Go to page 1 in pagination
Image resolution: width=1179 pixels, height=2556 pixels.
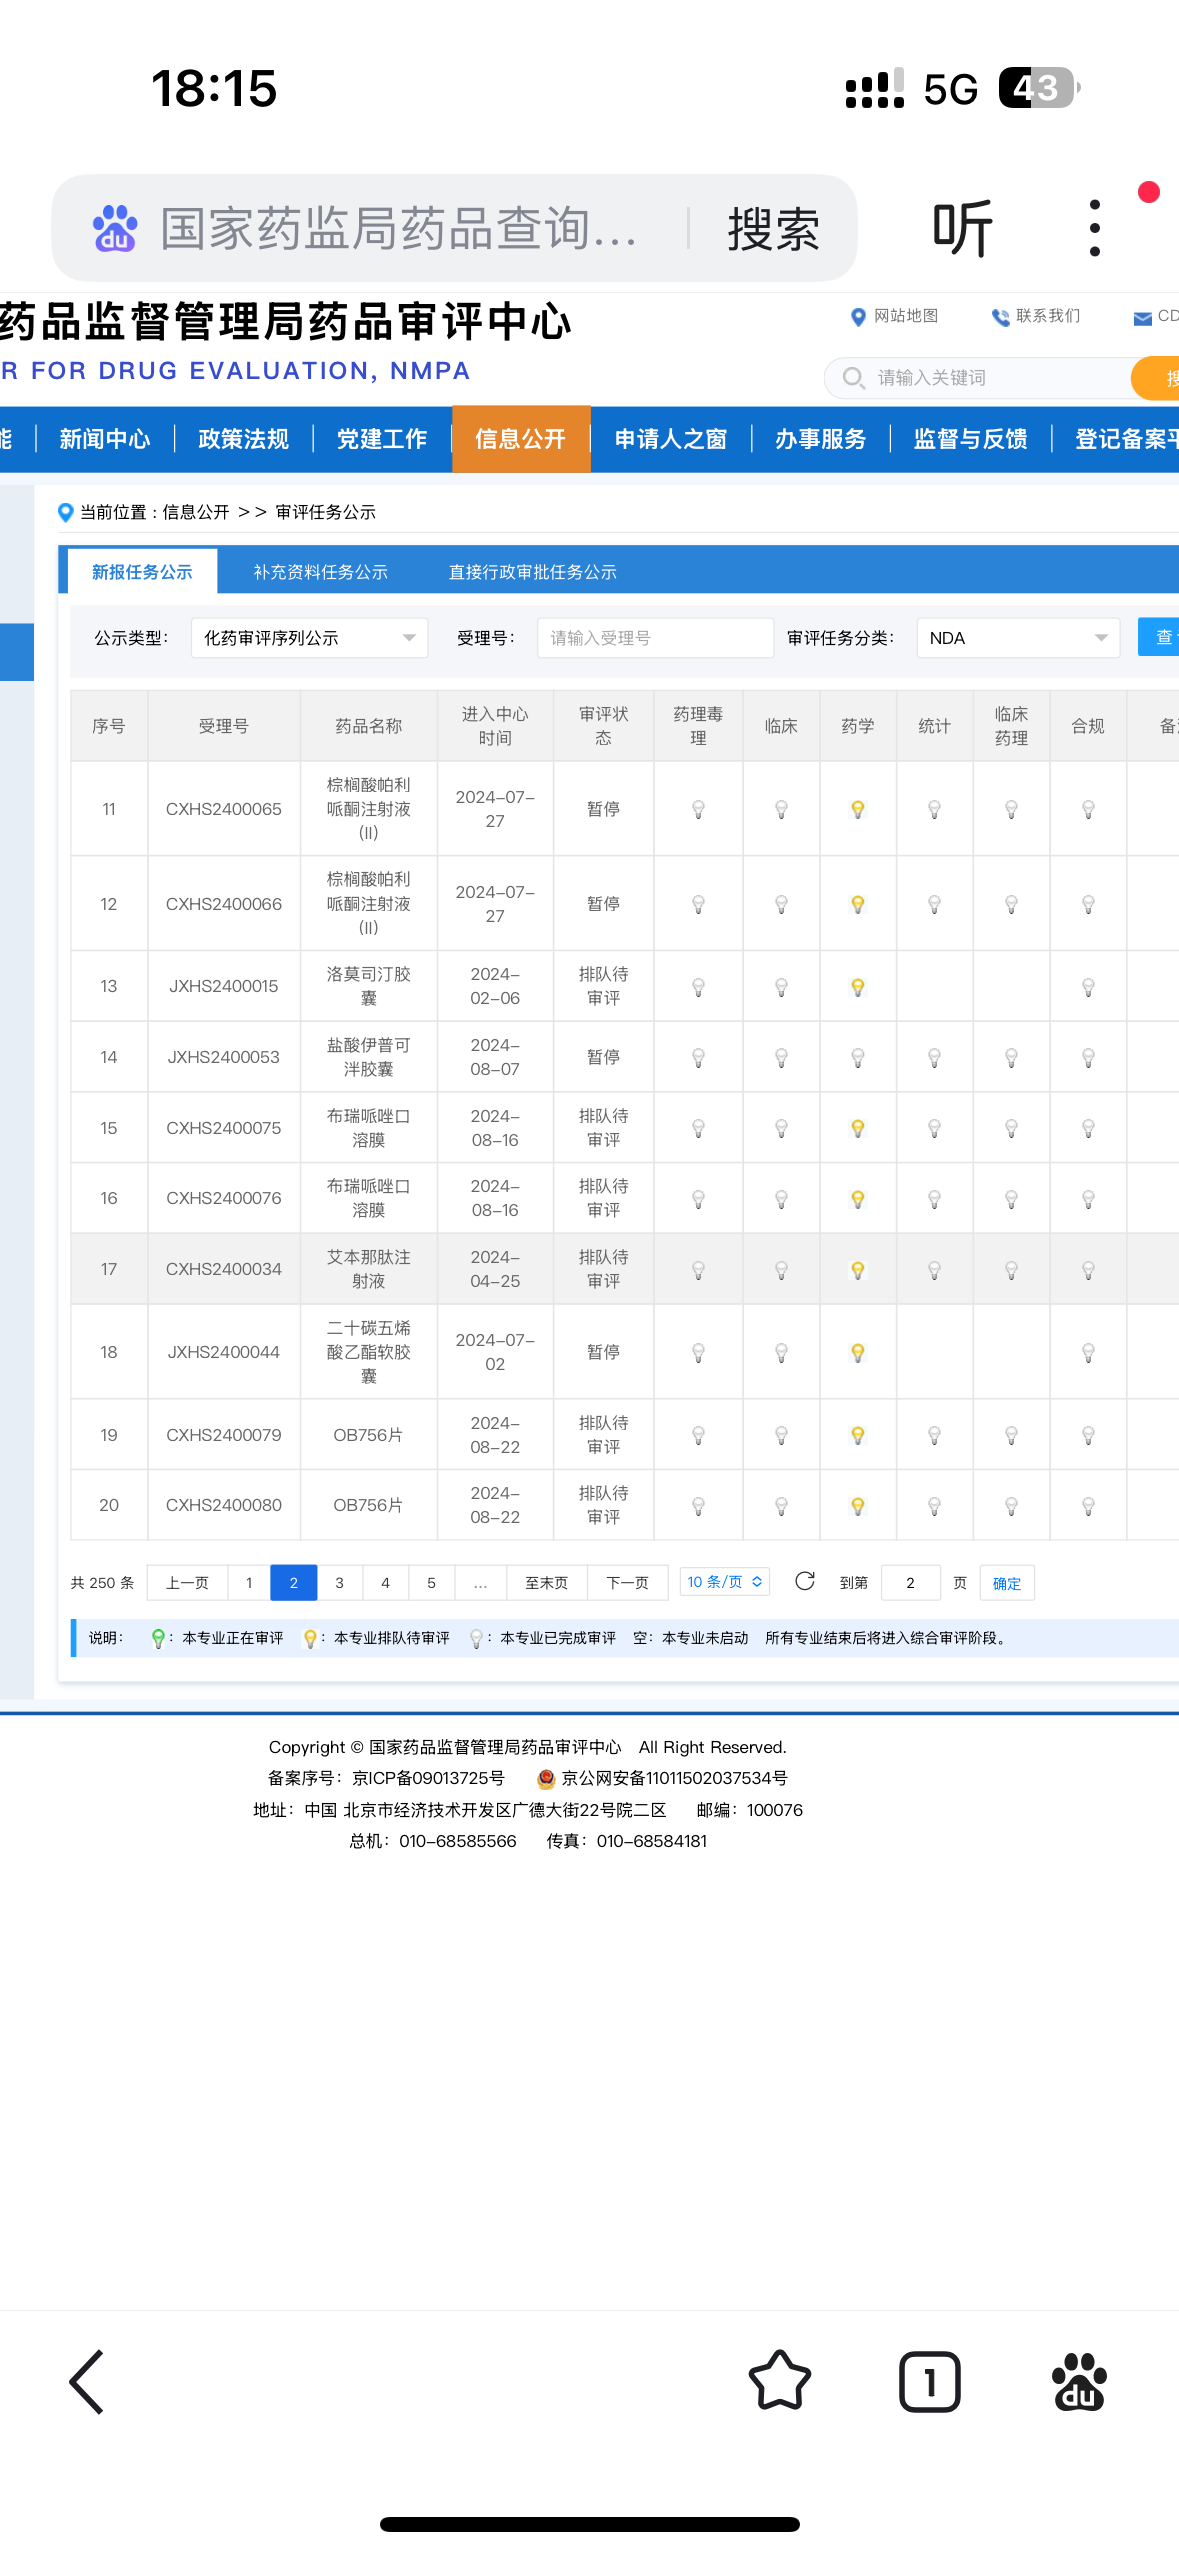(249, 1583)
